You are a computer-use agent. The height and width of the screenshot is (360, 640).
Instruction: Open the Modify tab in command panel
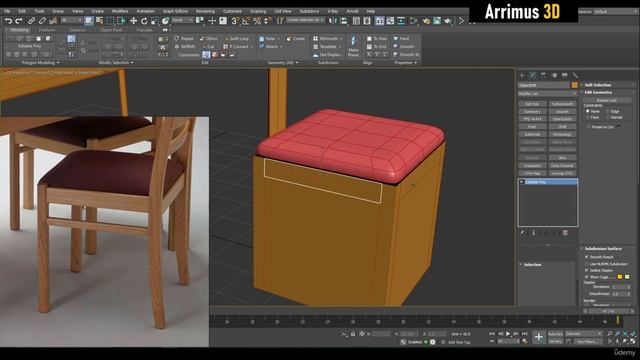point(533,75)
